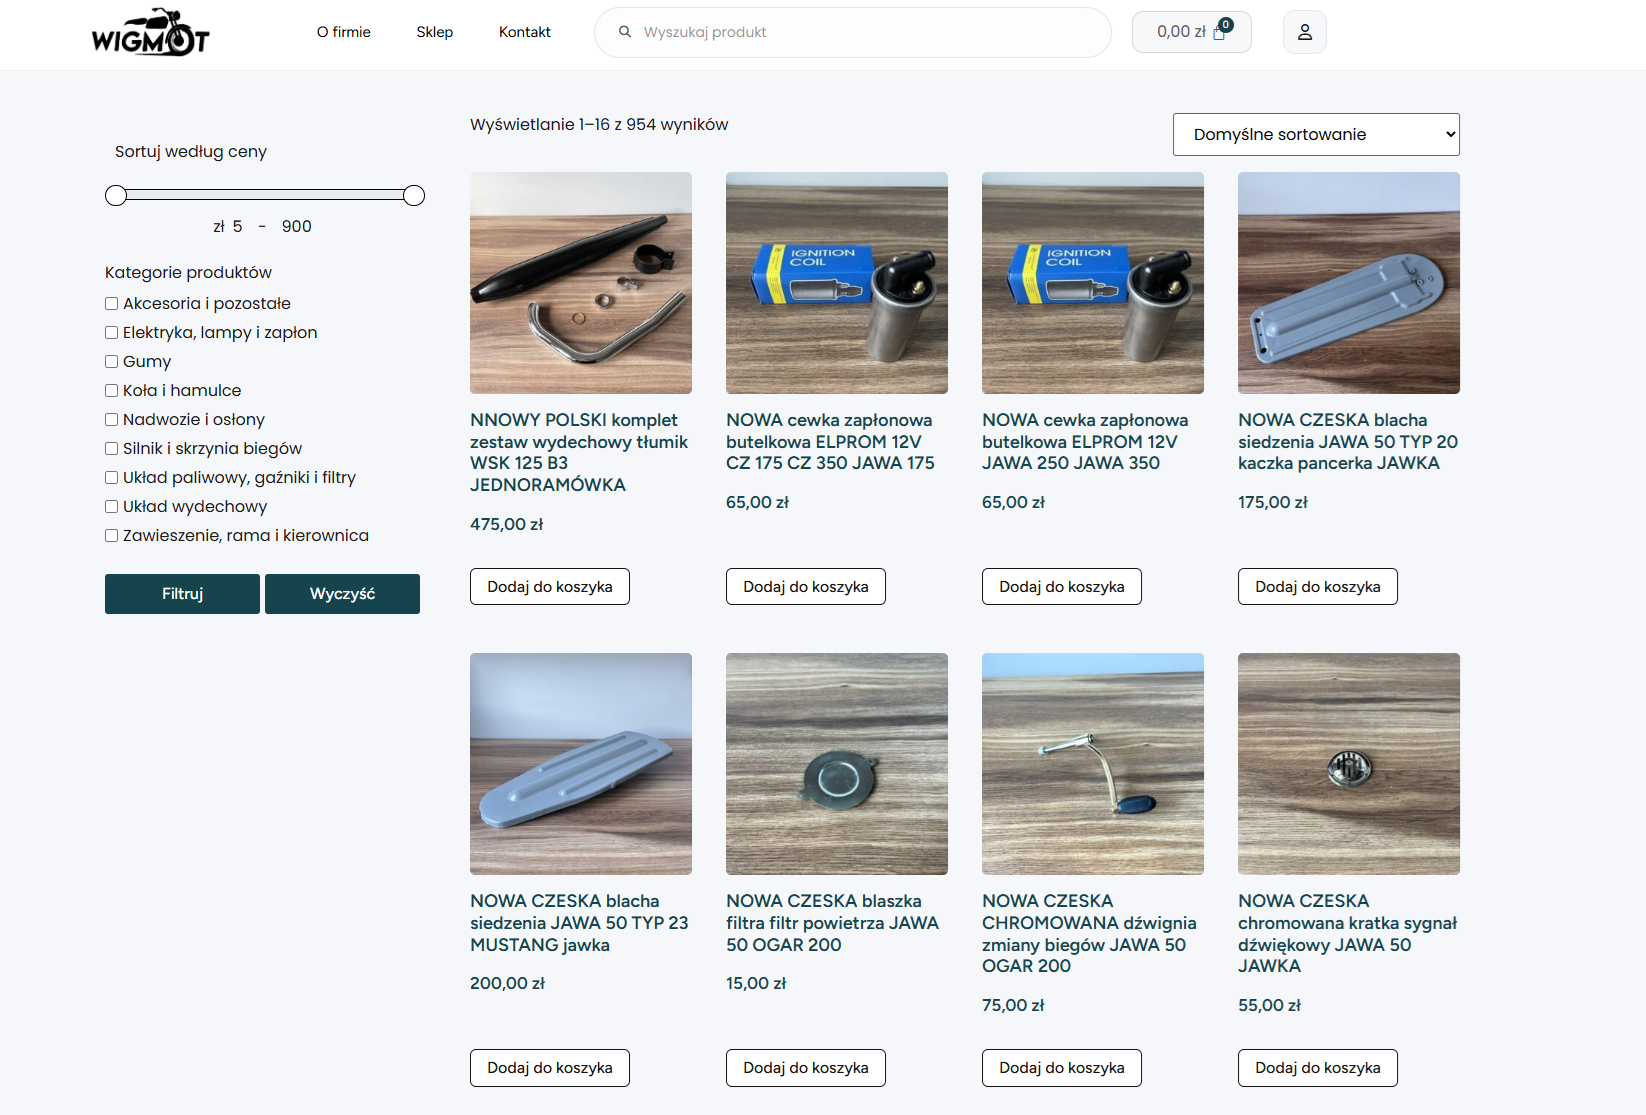
Task: Open WSK 125 exhaust set product image
Action: click(x=580, y=283)
